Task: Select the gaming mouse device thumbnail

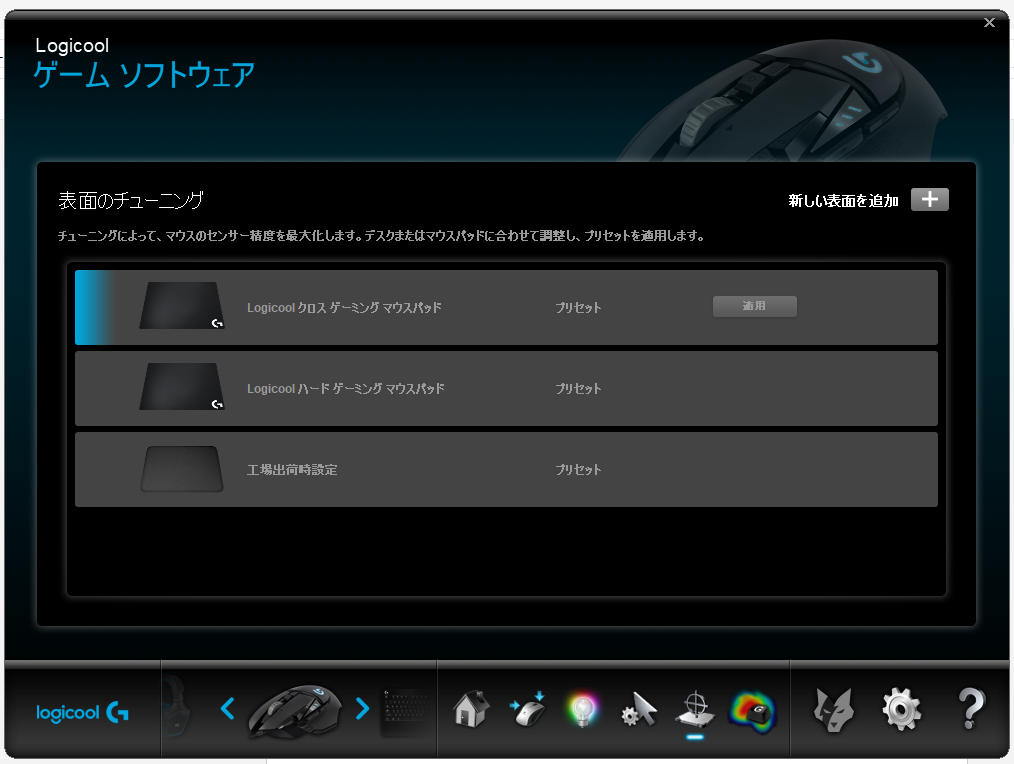Action: [295, 711]
